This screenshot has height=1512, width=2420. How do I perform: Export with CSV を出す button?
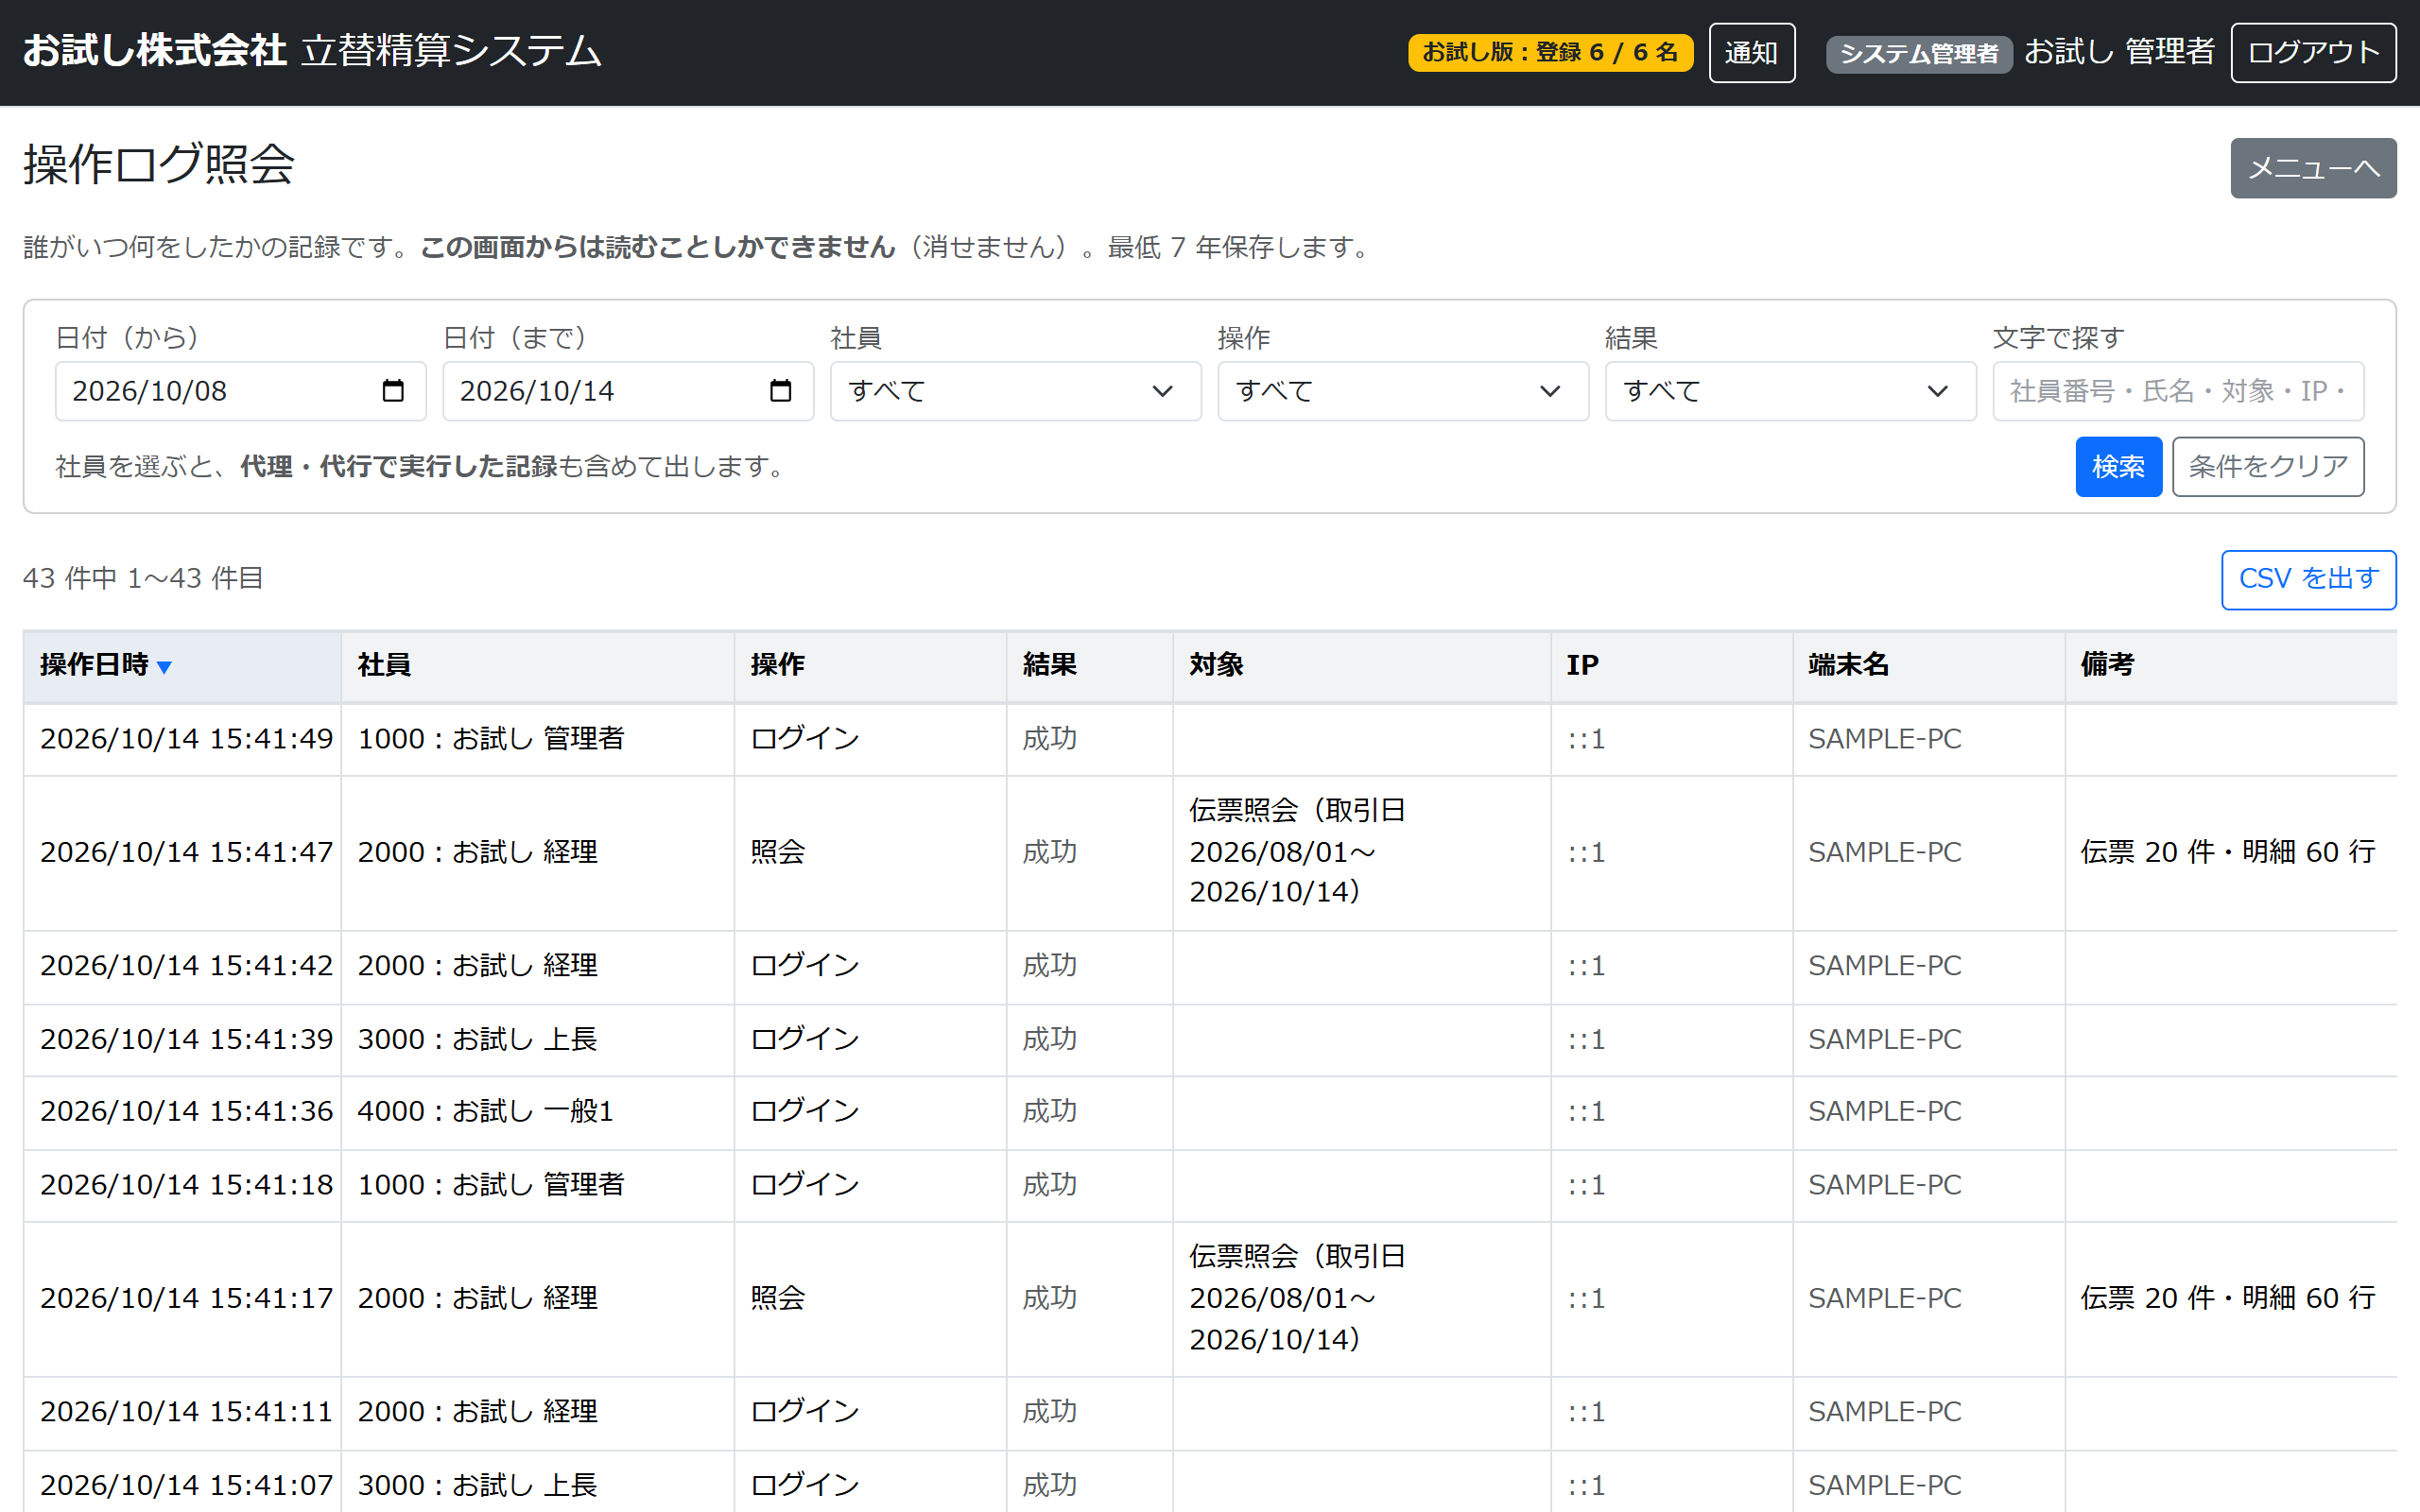[x=2308, y=579]
